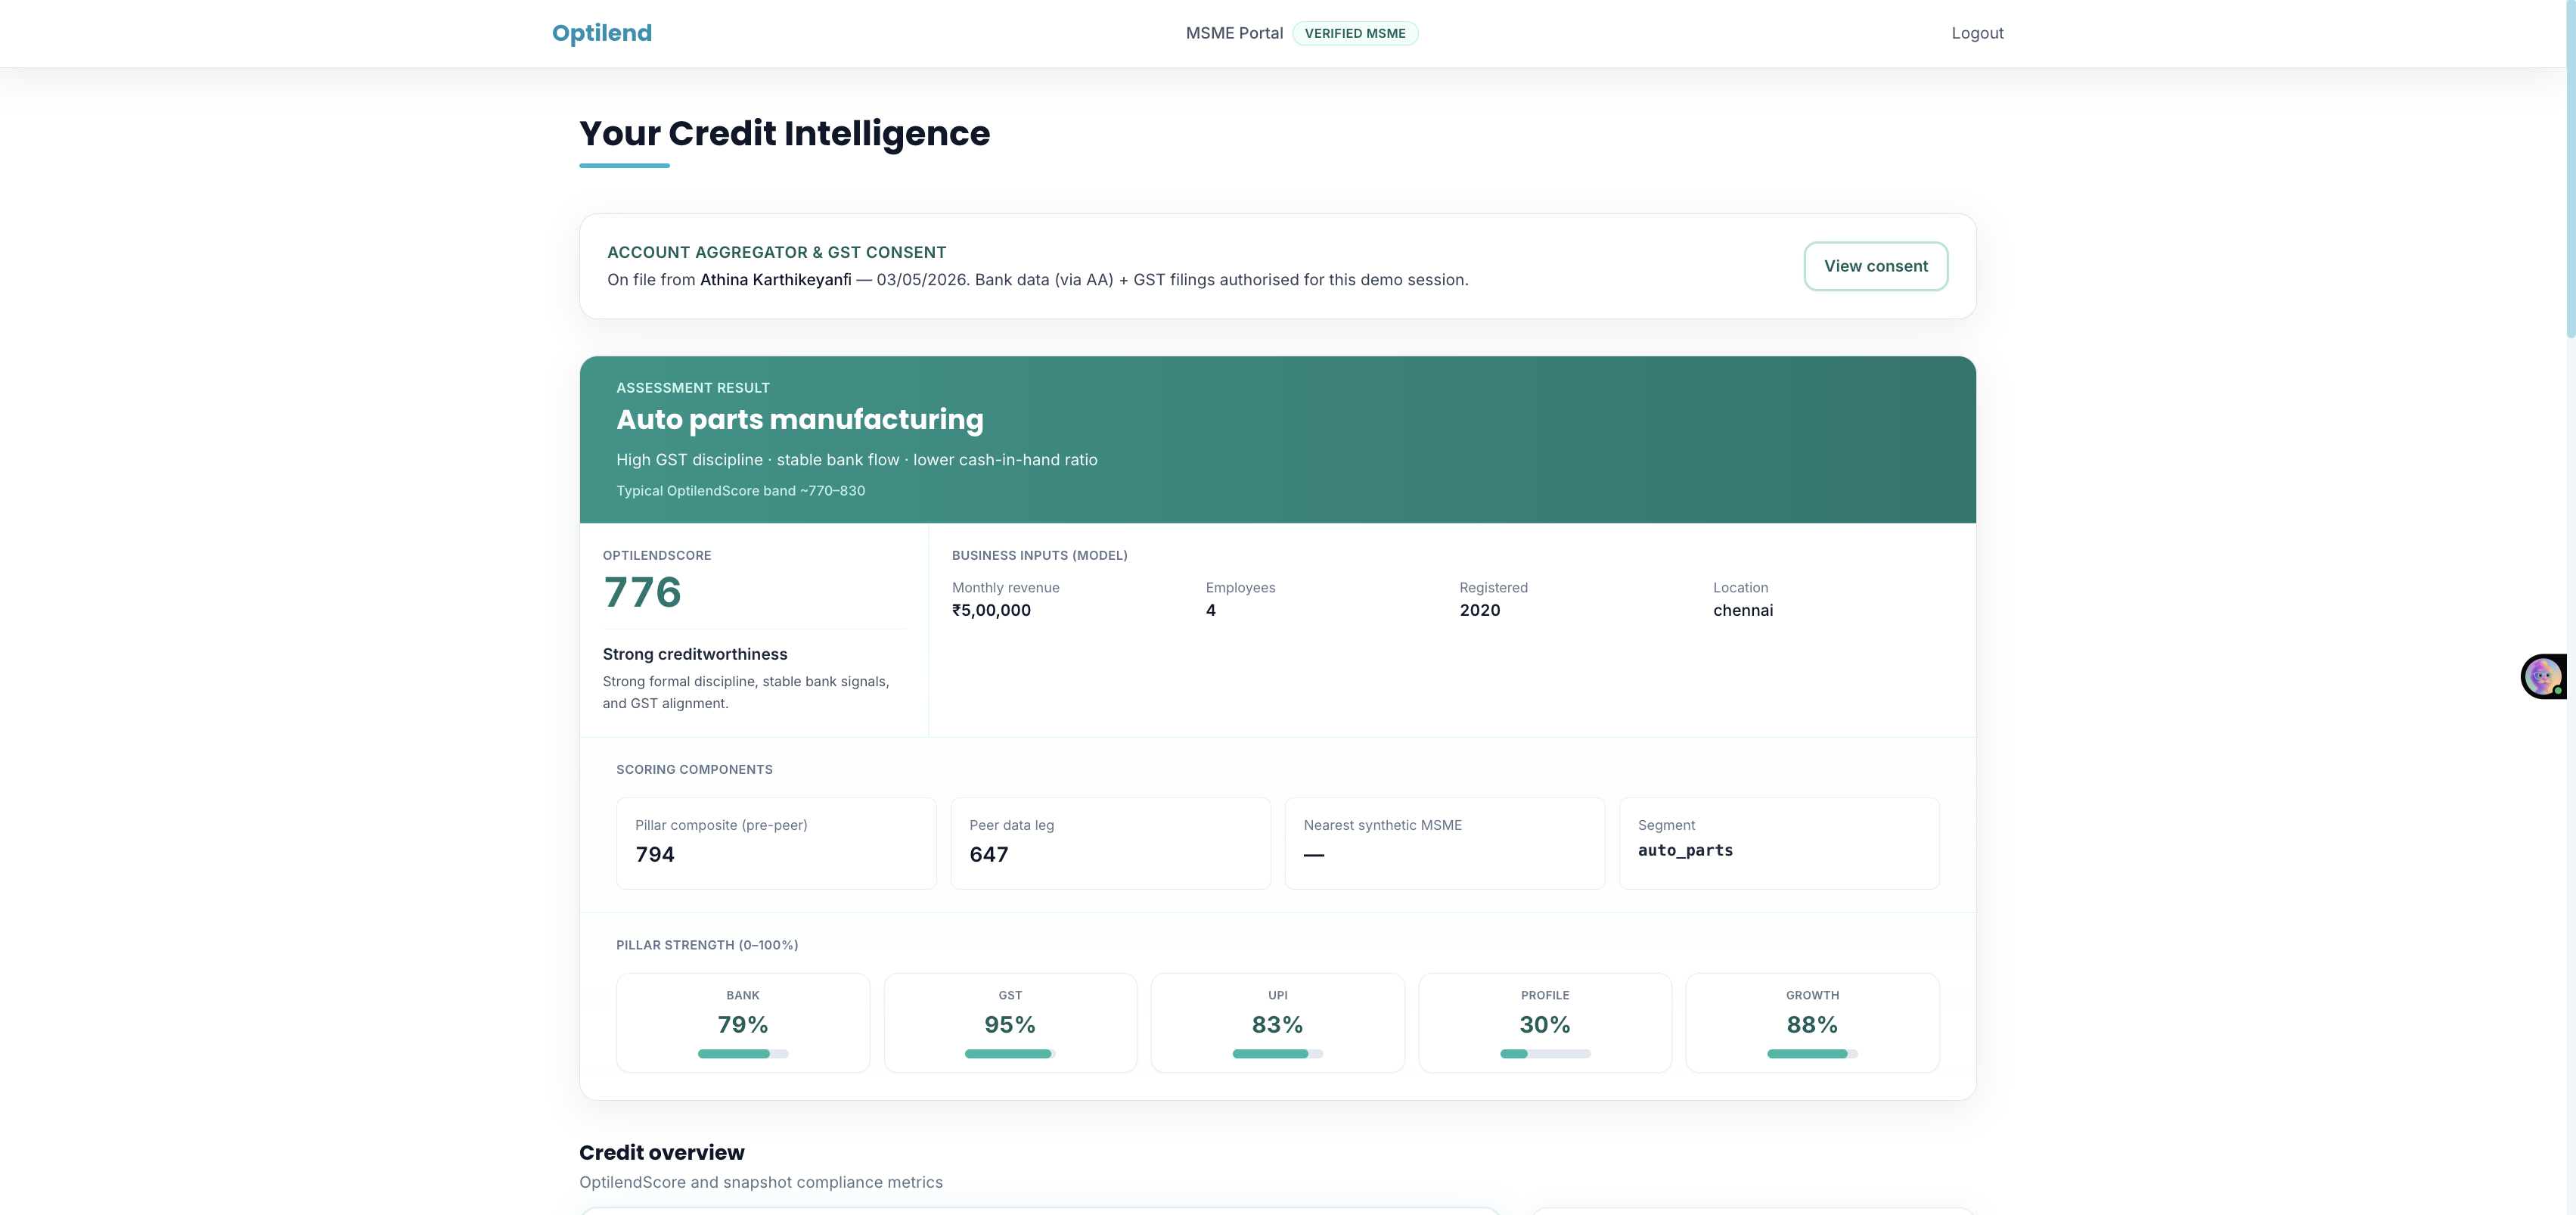Click the UPI 83% pillar card
The height and width of the screenshot is (1215, 2576).
point(1277,1023)
